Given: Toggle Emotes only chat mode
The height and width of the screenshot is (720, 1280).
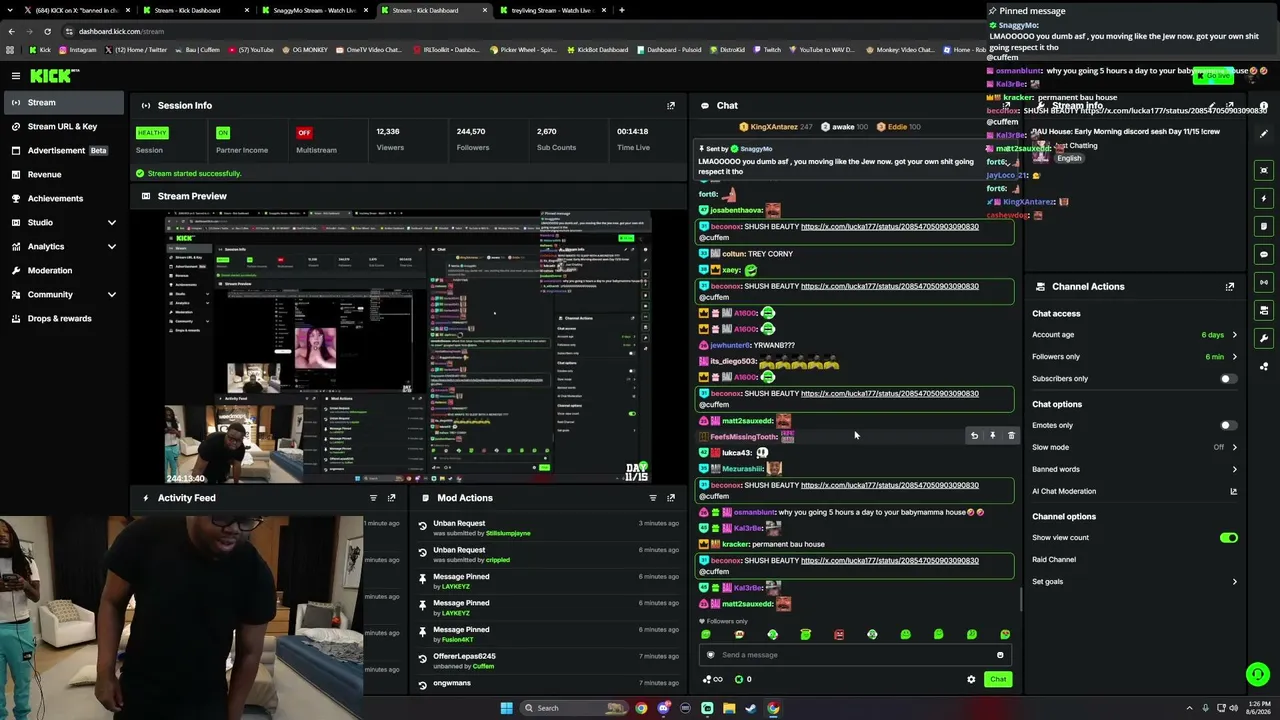Looking at the screenshot, I should pyautogui.click(x=1229, y=426).
